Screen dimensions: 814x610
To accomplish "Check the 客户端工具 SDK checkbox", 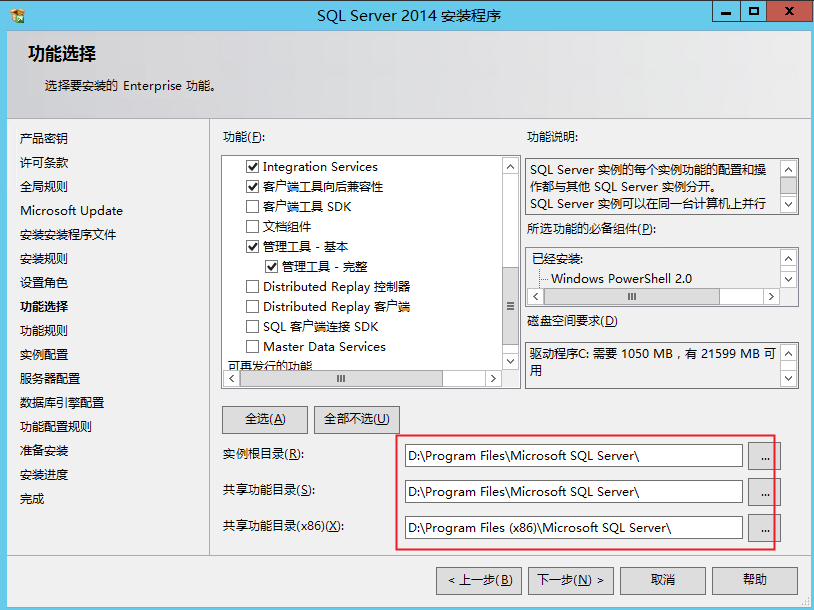I will [x=252, y=207].
